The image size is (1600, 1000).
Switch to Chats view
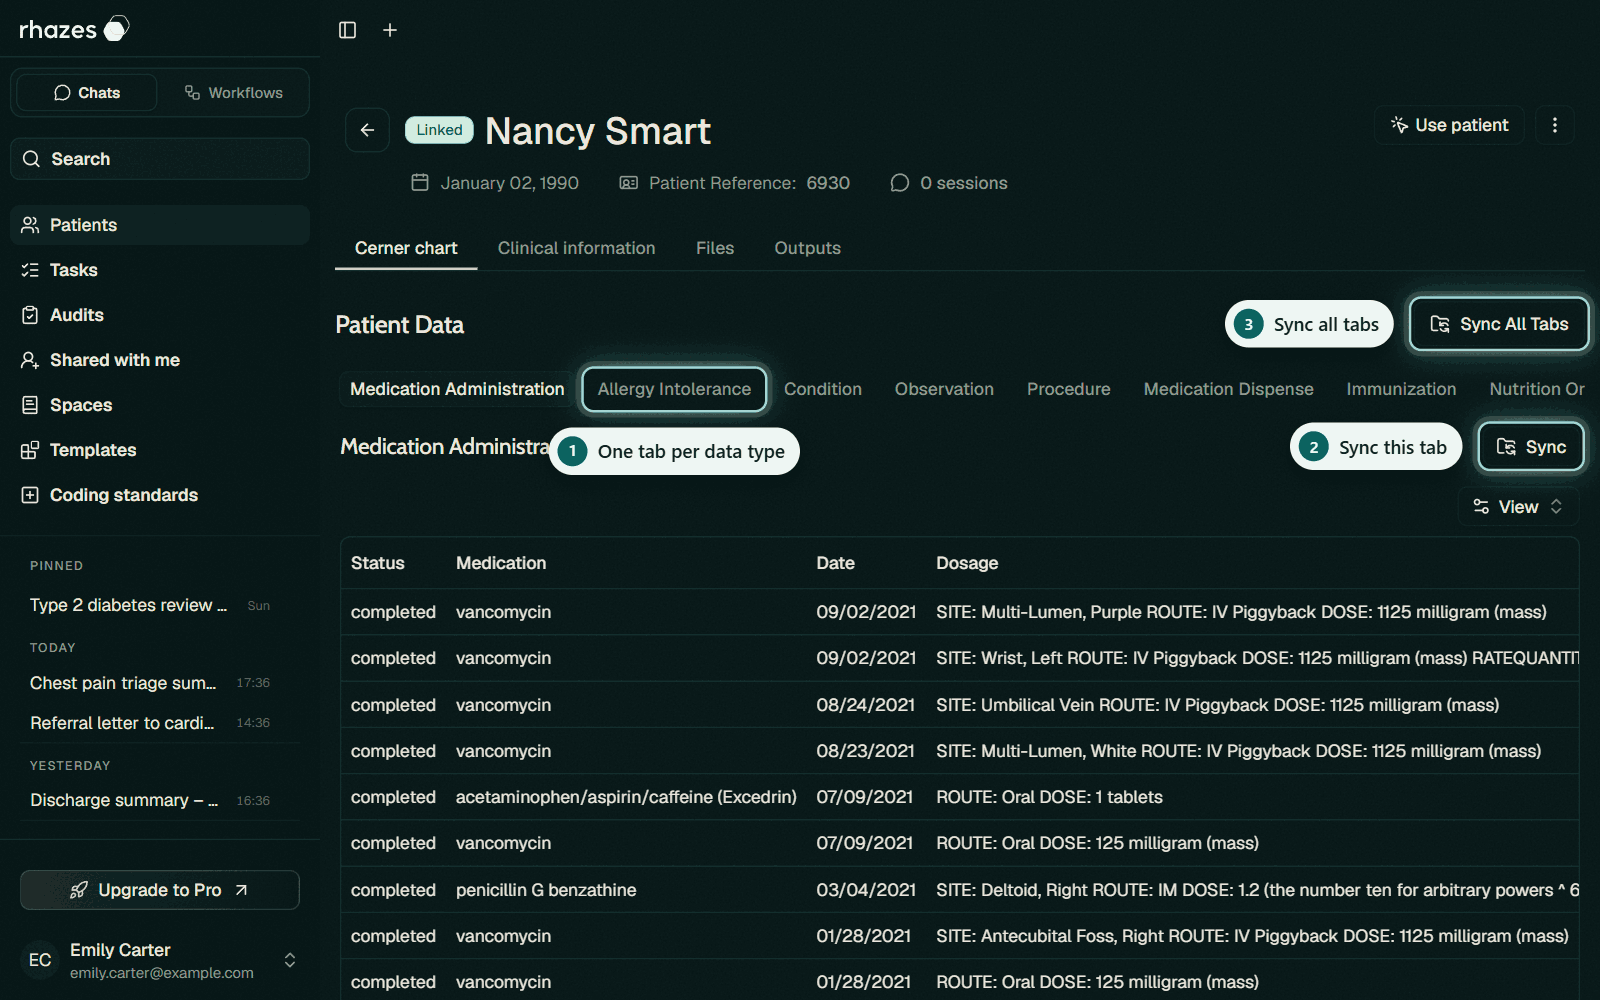pyautogui.click(x=87, y=93)
